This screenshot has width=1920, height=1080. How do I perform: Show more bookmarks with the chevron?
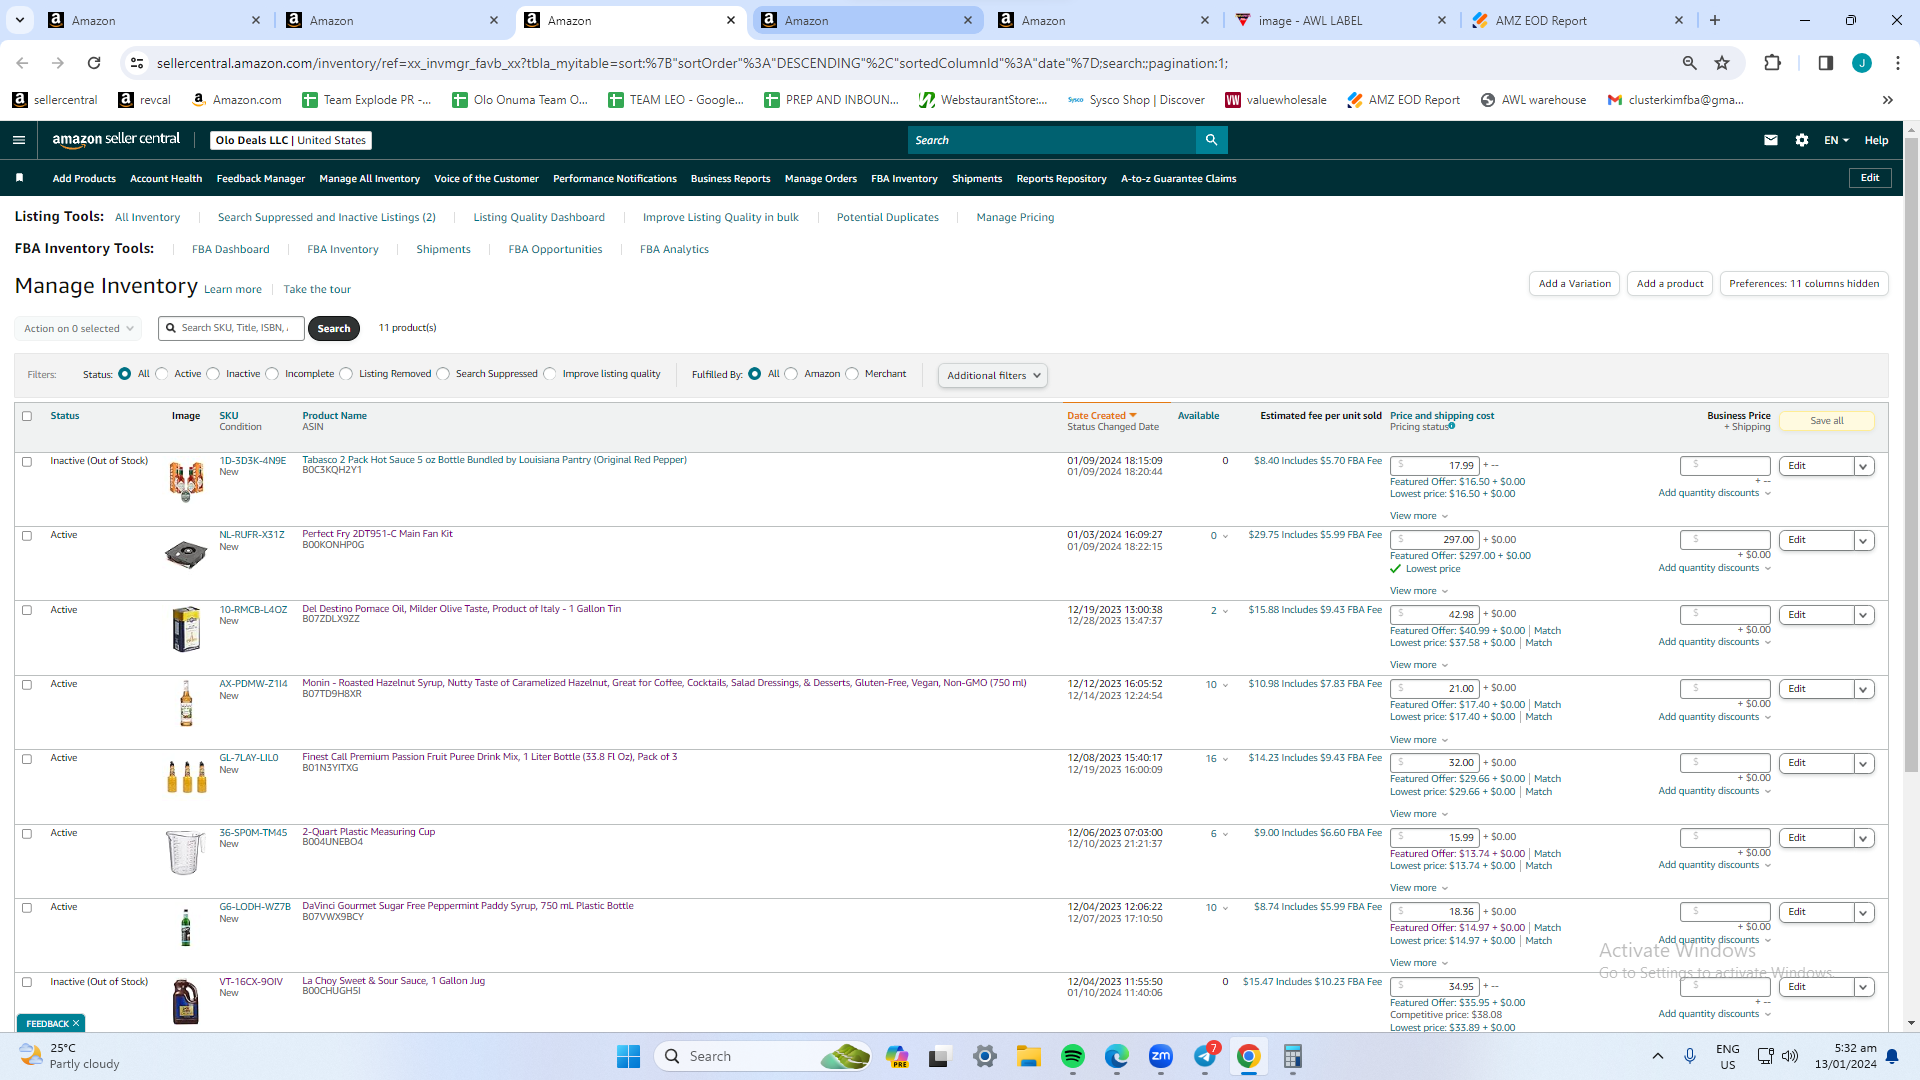pyautogui.click(x=1888, y=100)
